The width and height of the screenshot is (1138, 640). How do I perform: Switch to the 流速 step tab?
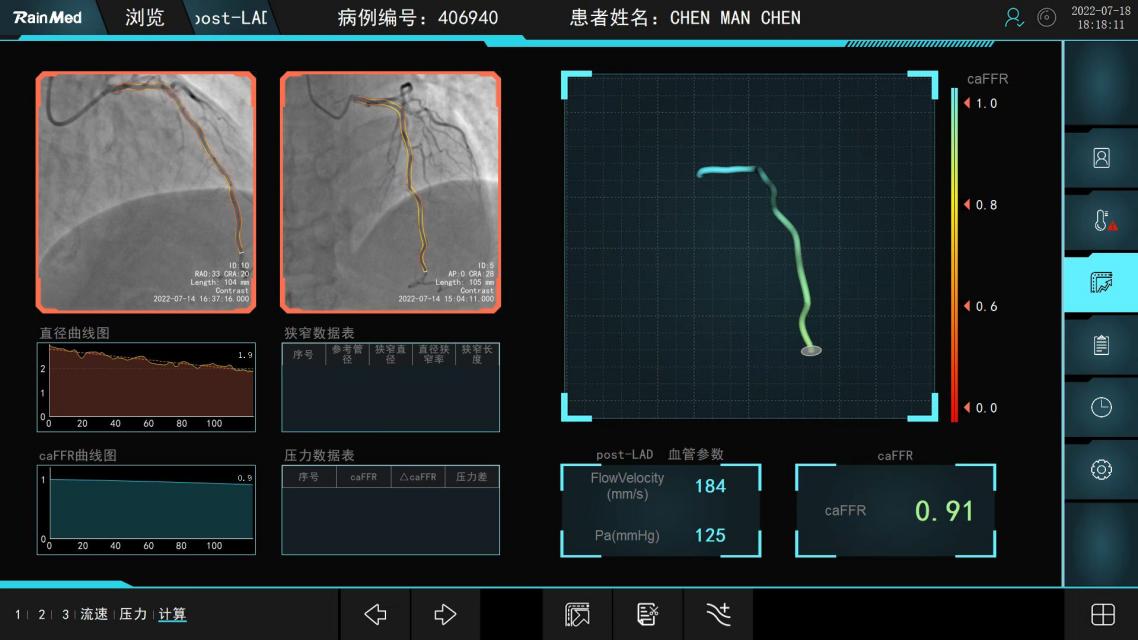click(x=94, y=614)
